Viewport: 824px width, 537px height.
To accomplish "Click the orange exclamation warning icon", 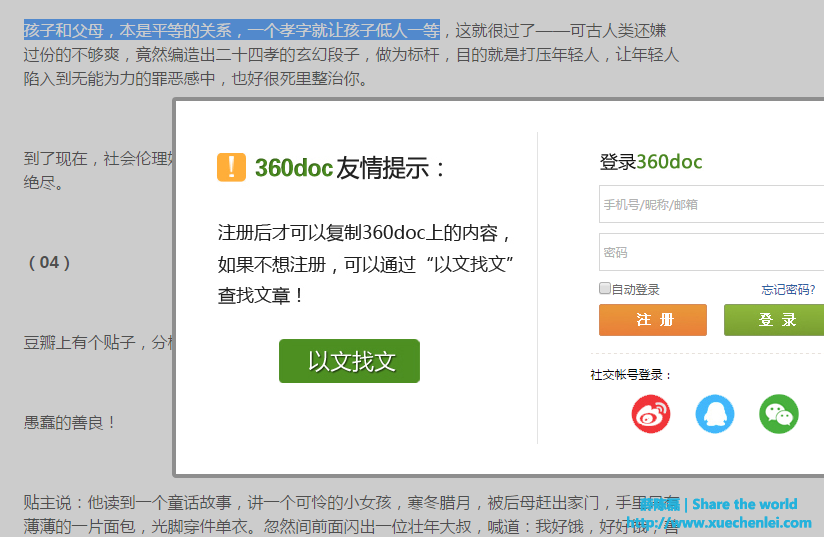I will [x=231, y=167].
